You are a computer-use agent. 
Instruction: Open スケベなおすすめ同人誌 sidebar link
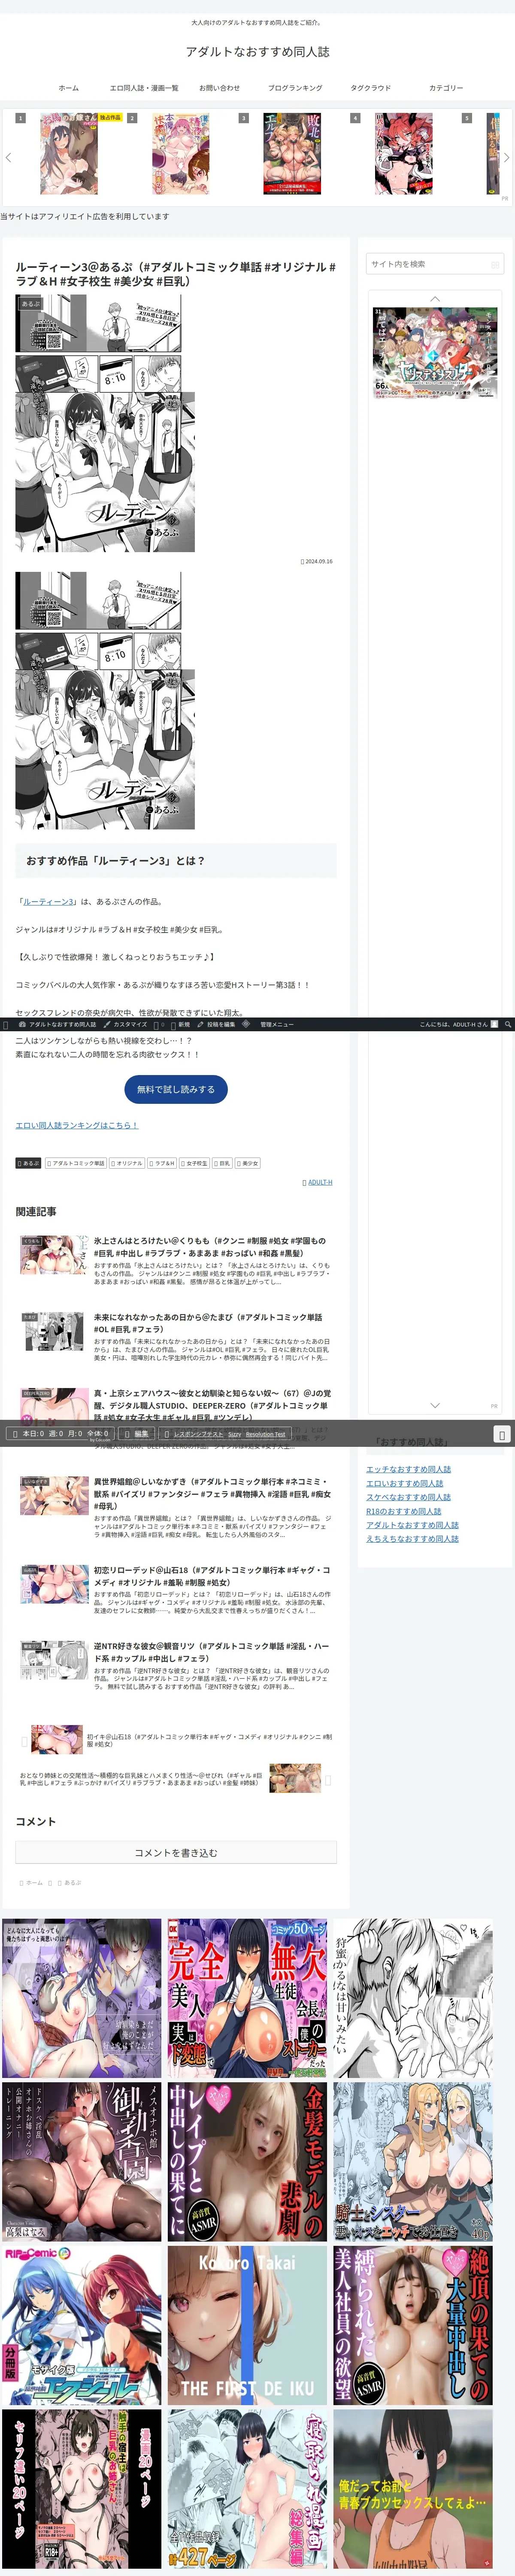coord(408,1497)
